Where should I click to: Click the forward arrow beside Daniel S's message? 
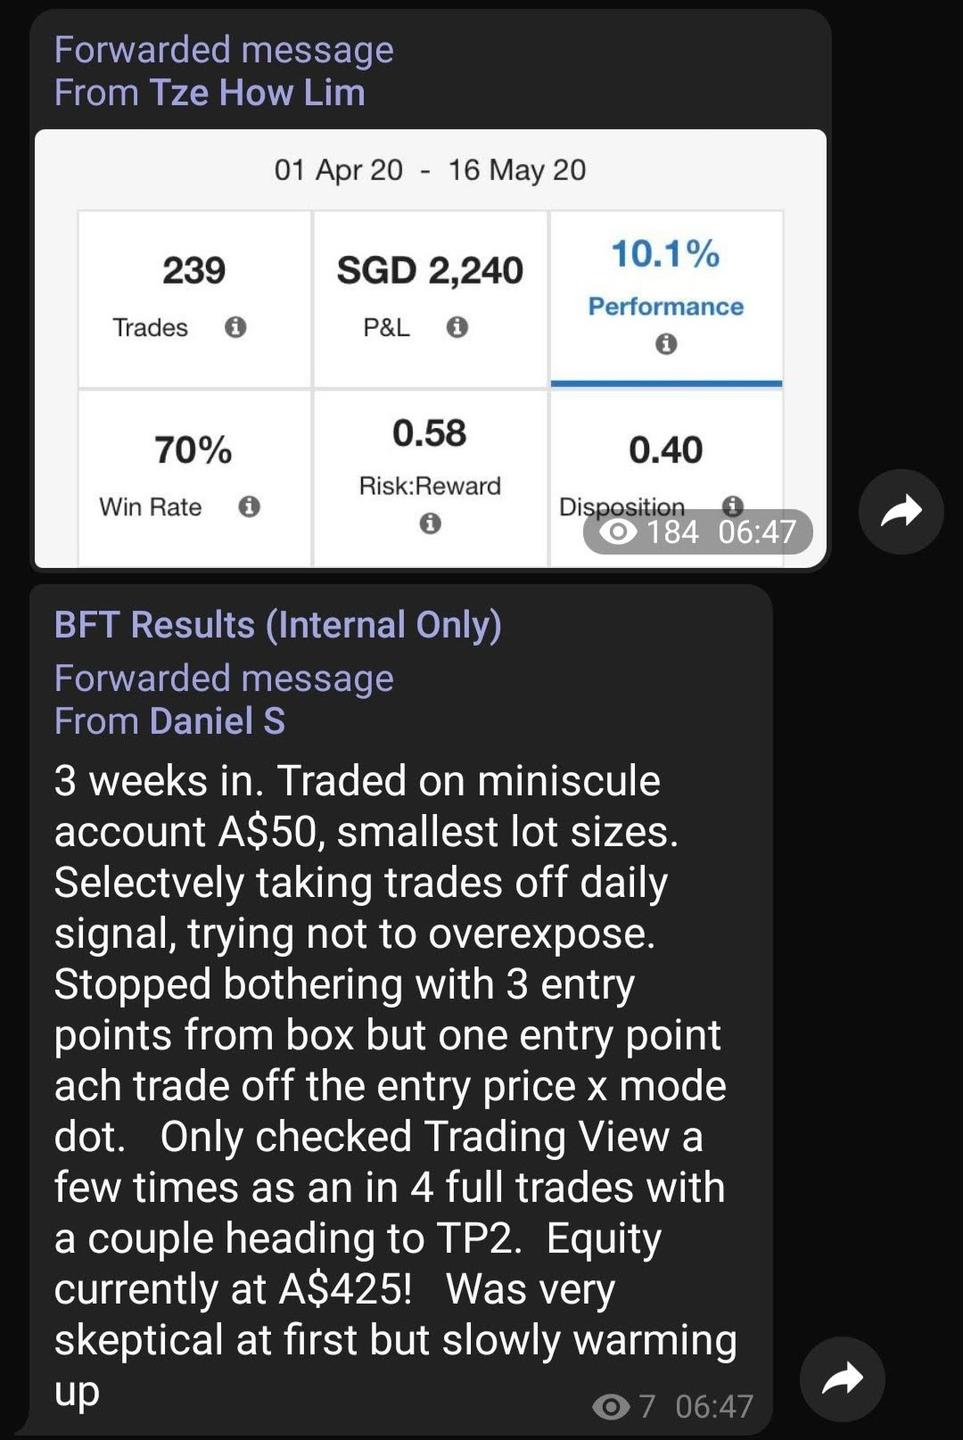tap(842, 1379)
